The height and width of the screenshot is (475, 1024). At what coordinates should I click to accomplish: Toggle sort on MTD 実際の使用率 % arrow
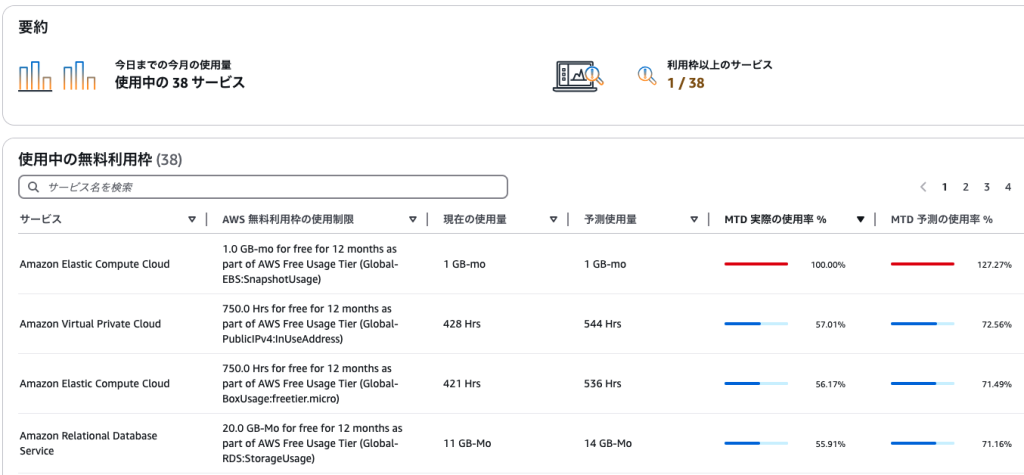[x=860, y=220]
